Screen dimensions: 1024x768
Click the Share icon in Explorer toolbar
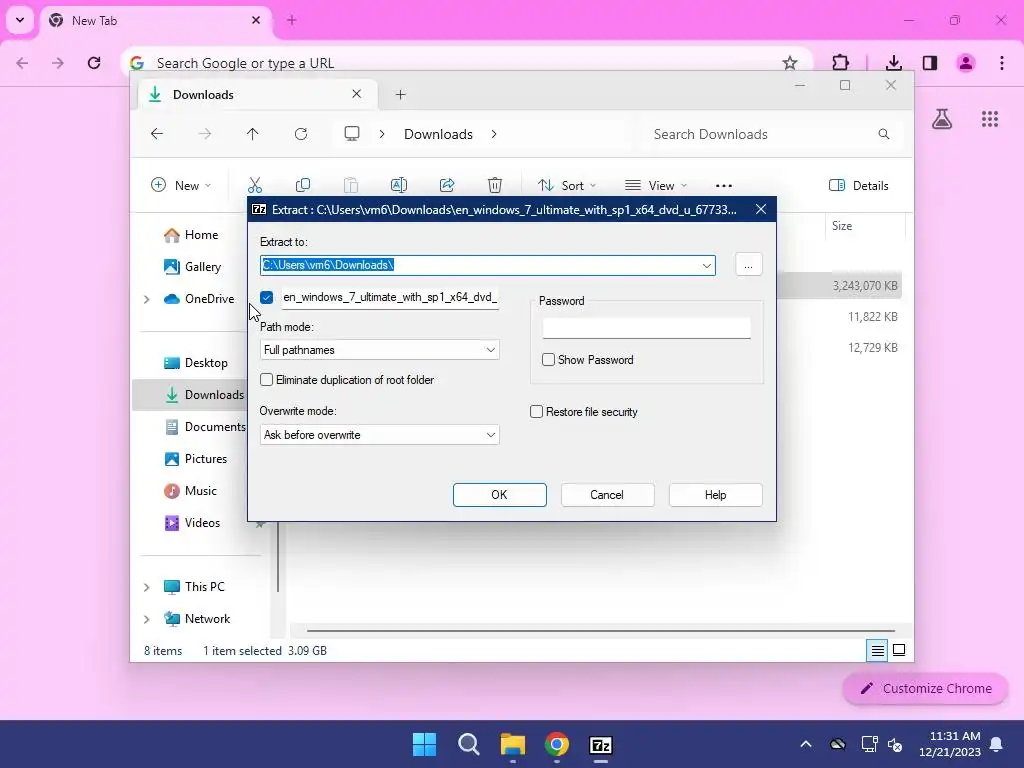pos(447,185)
